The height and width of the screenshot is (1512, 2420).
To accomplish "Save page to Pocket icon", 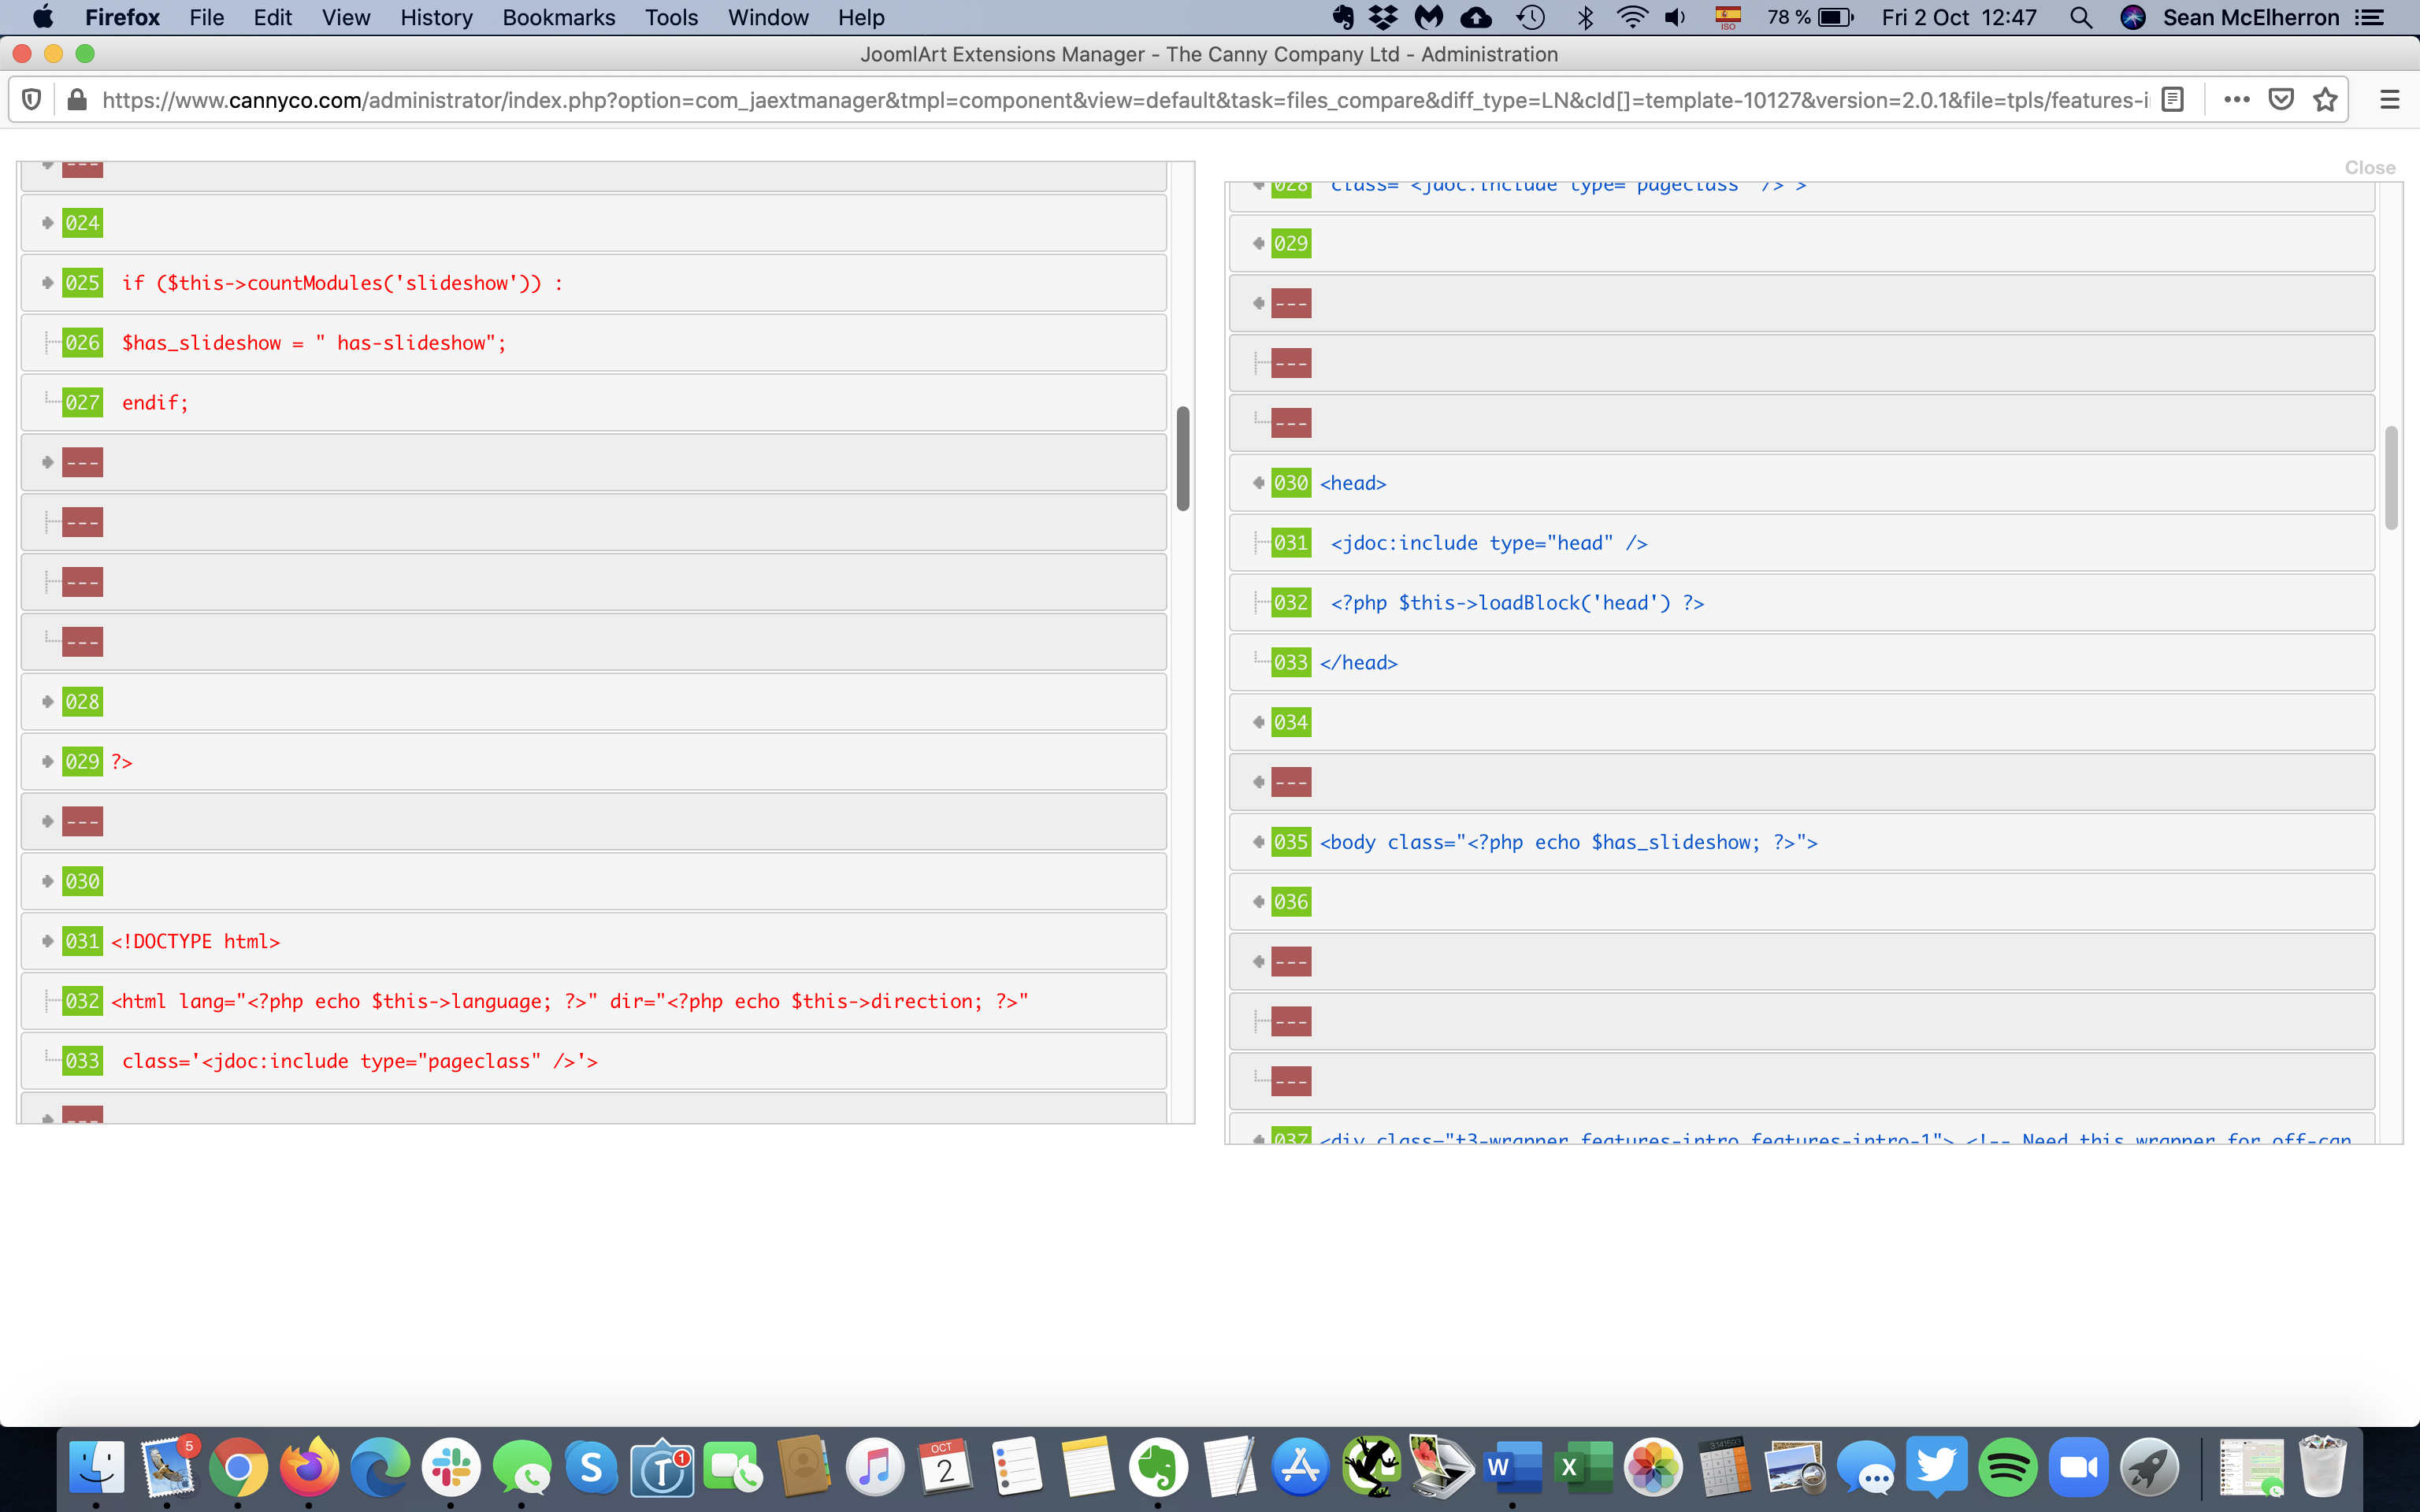I will pyautogui.click(x=2281, y=100).
